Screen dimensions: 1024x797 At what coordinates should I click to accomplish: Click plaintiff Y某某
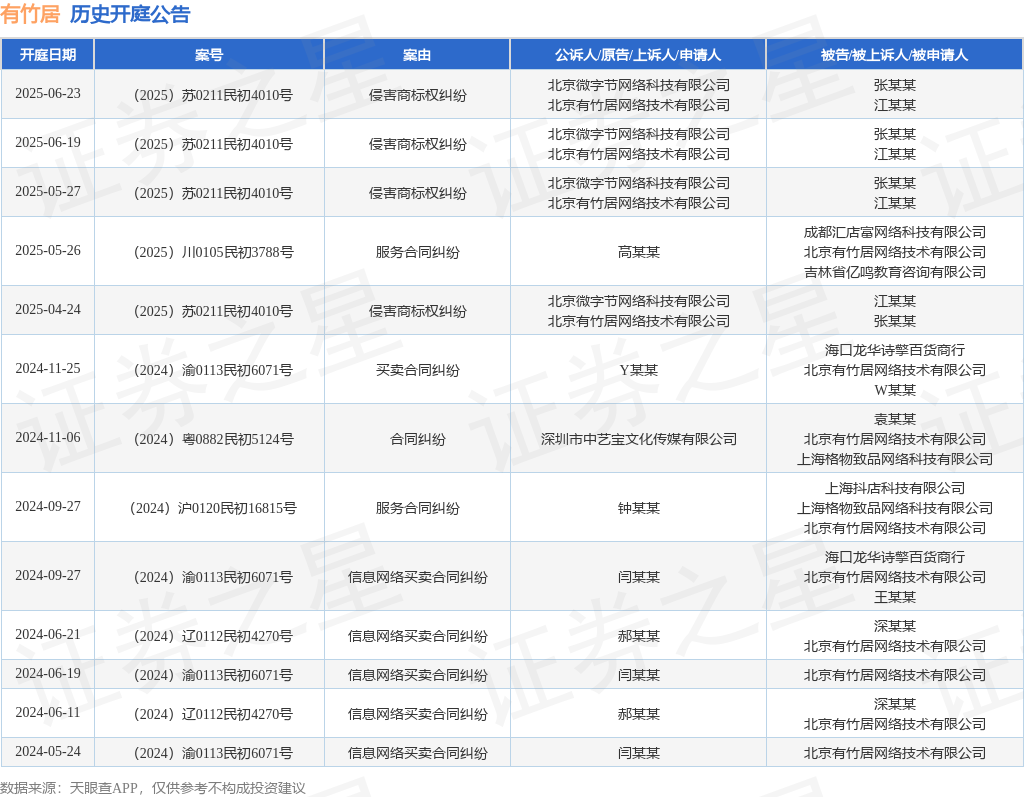point(639,370)
